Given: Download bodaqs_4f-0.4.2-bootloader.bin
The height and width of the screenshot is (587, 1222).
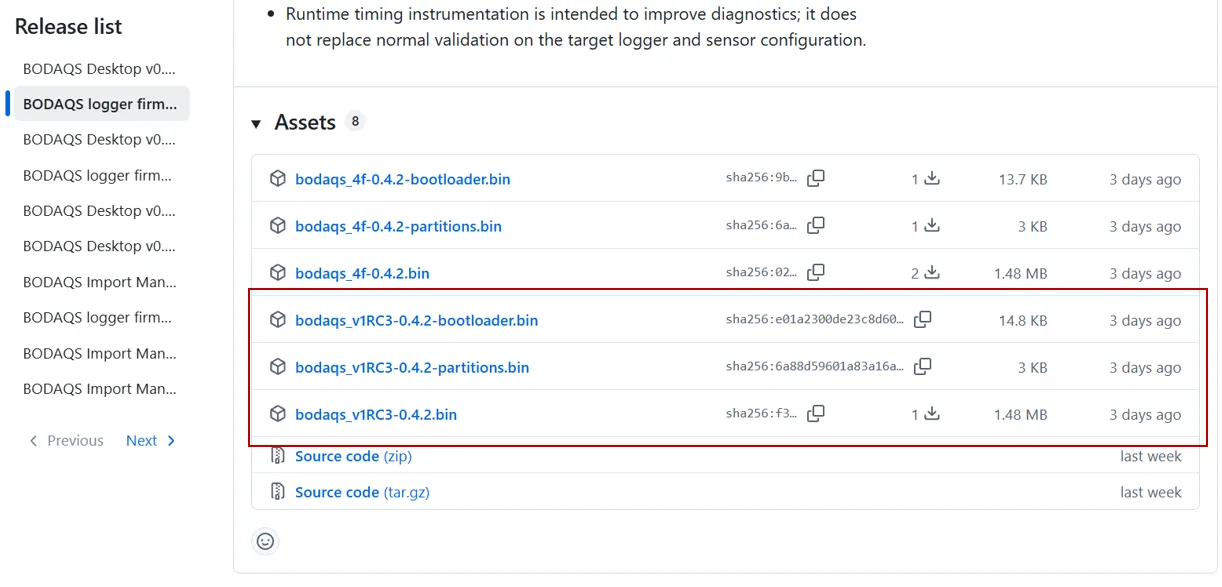Looking at the screenshot, I should coord(402,180).
